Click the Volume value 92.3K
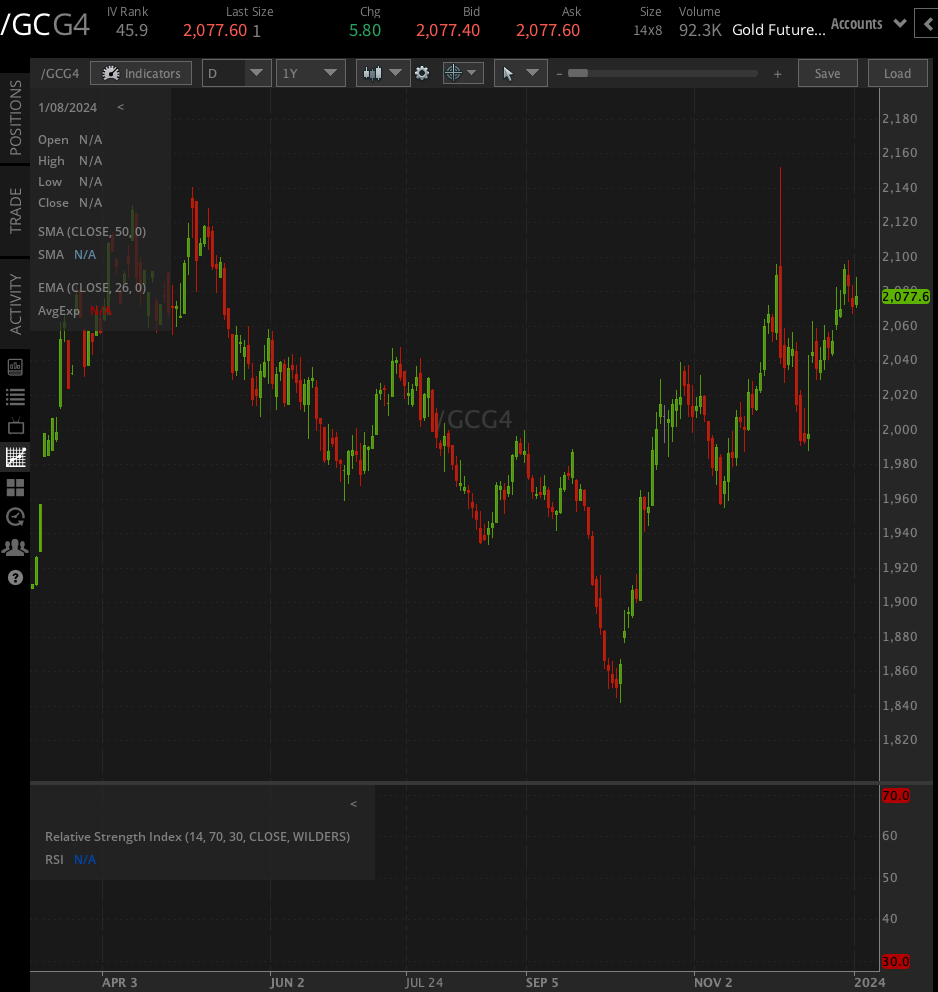Image resolution: width=938 pixels, height=992 pixels. 700,30
